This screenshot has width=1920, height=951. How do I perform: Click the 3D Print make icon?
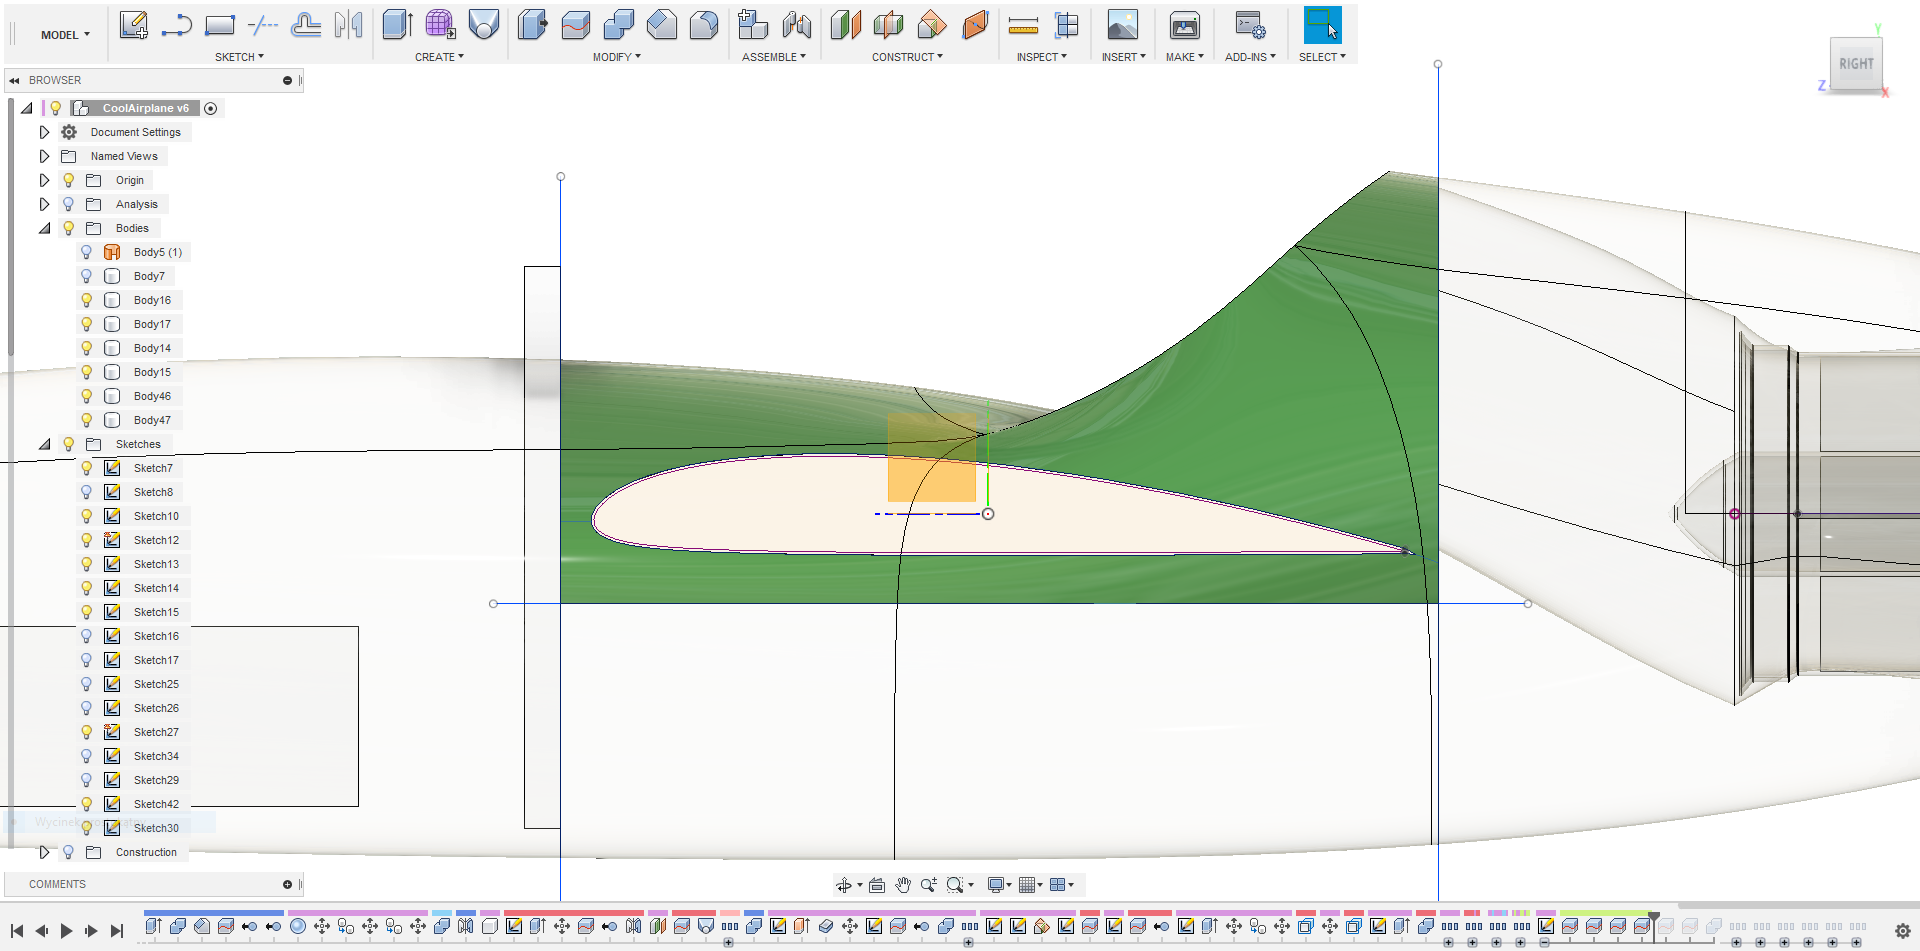(x=1185, y=25)
